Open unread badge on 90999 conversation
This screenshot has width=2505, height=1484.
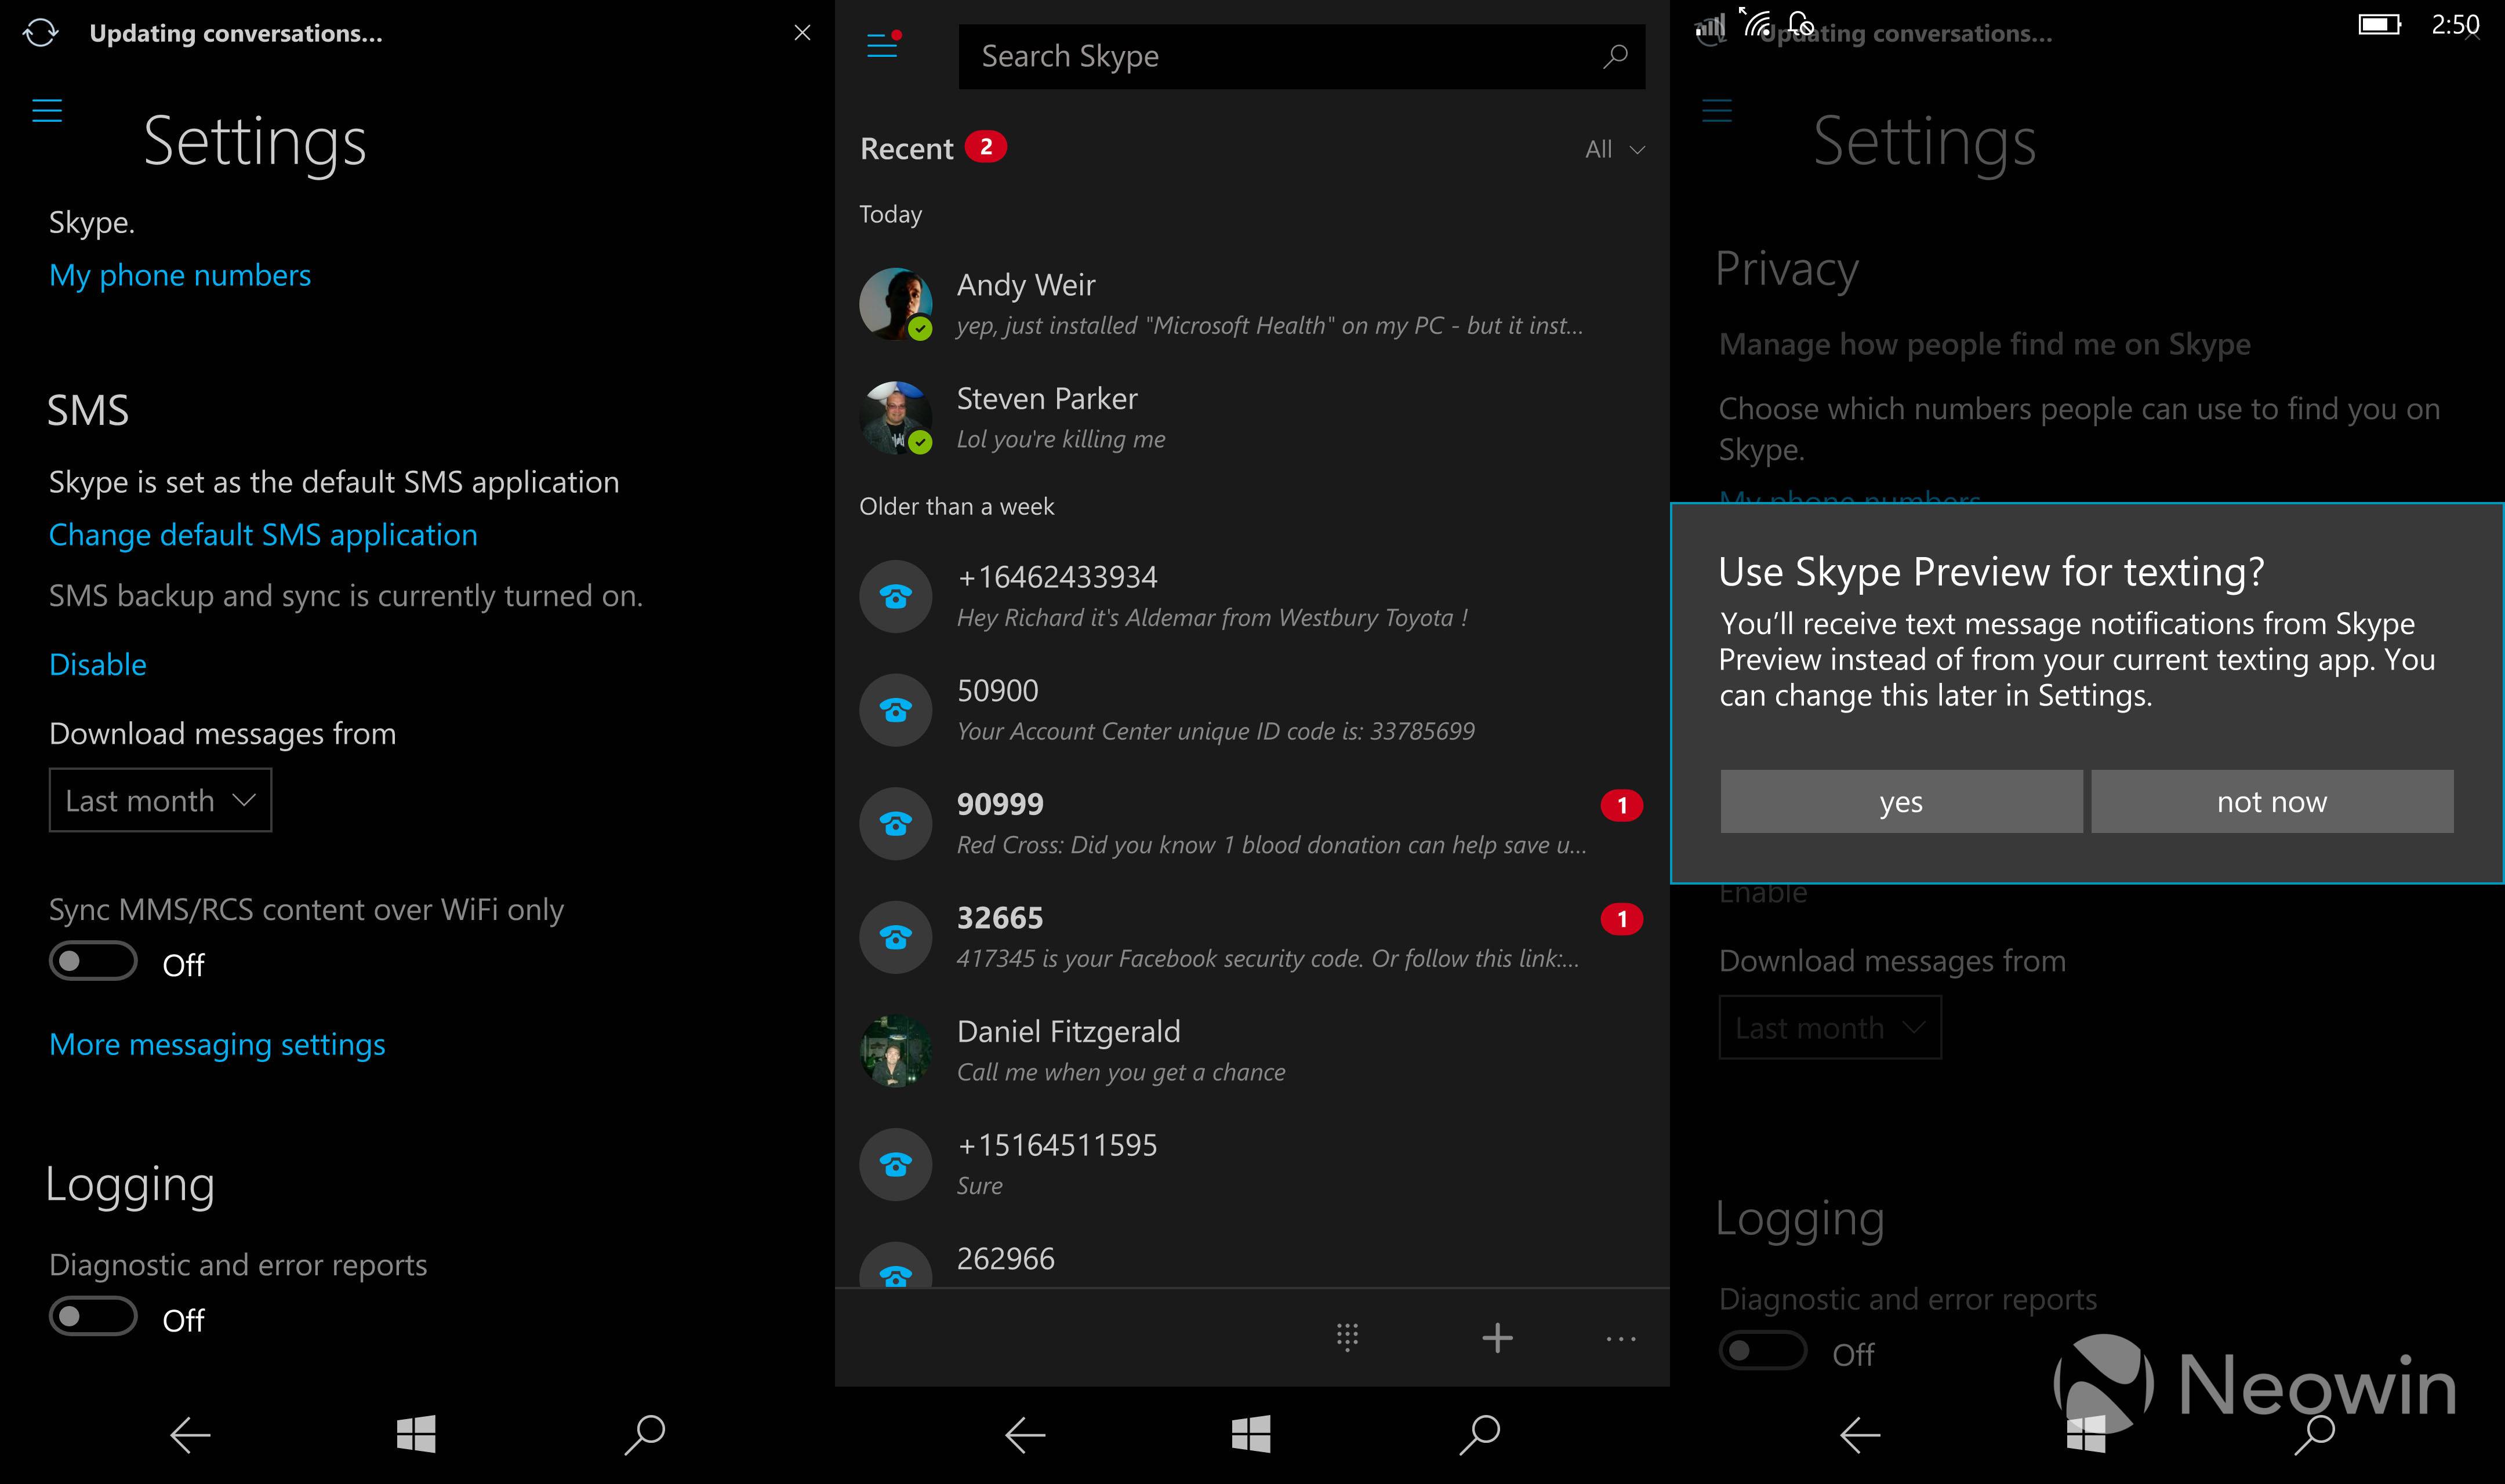coord(1621,805)
